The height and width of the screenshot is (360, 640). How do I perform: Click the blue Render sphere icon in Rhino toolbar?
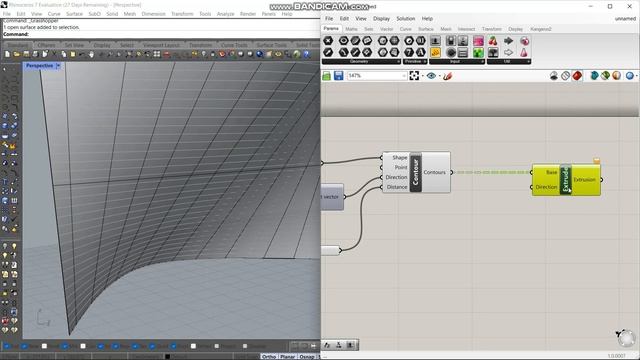pos(260,54)
